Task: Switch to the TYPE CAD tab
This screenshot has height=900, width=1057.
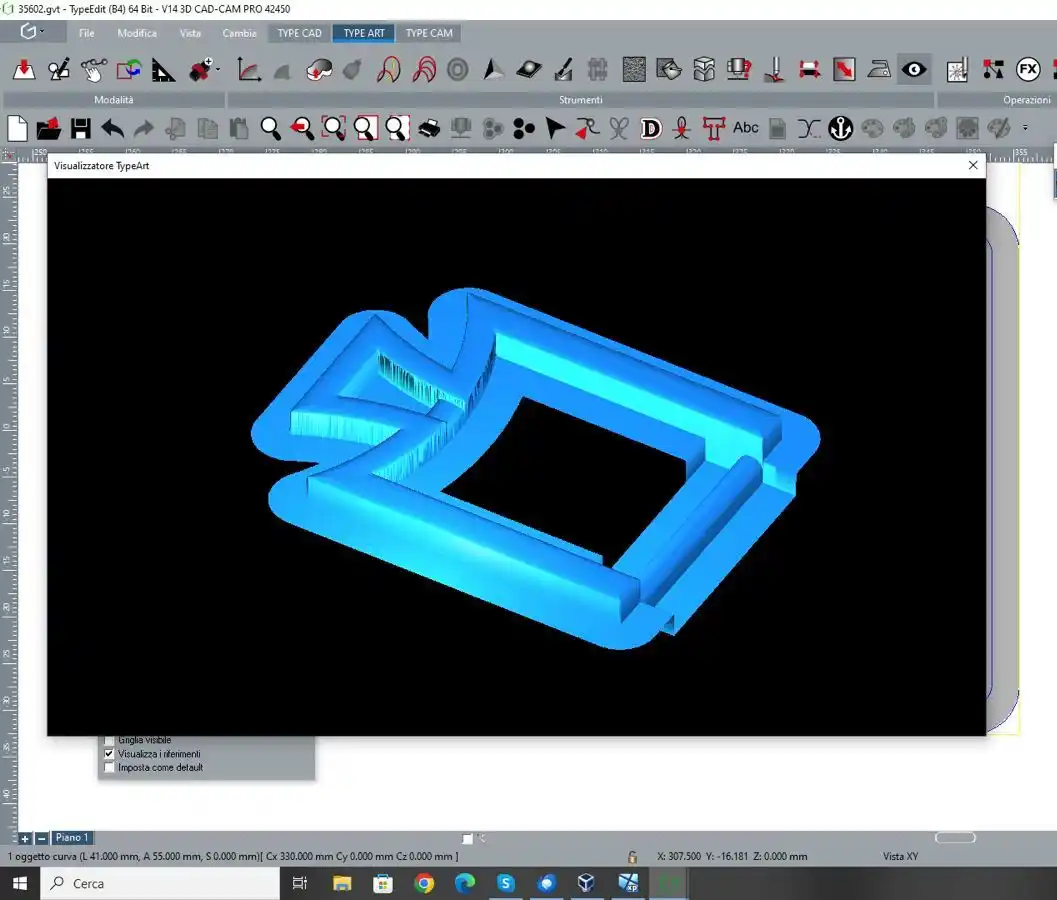Action: 299,33
